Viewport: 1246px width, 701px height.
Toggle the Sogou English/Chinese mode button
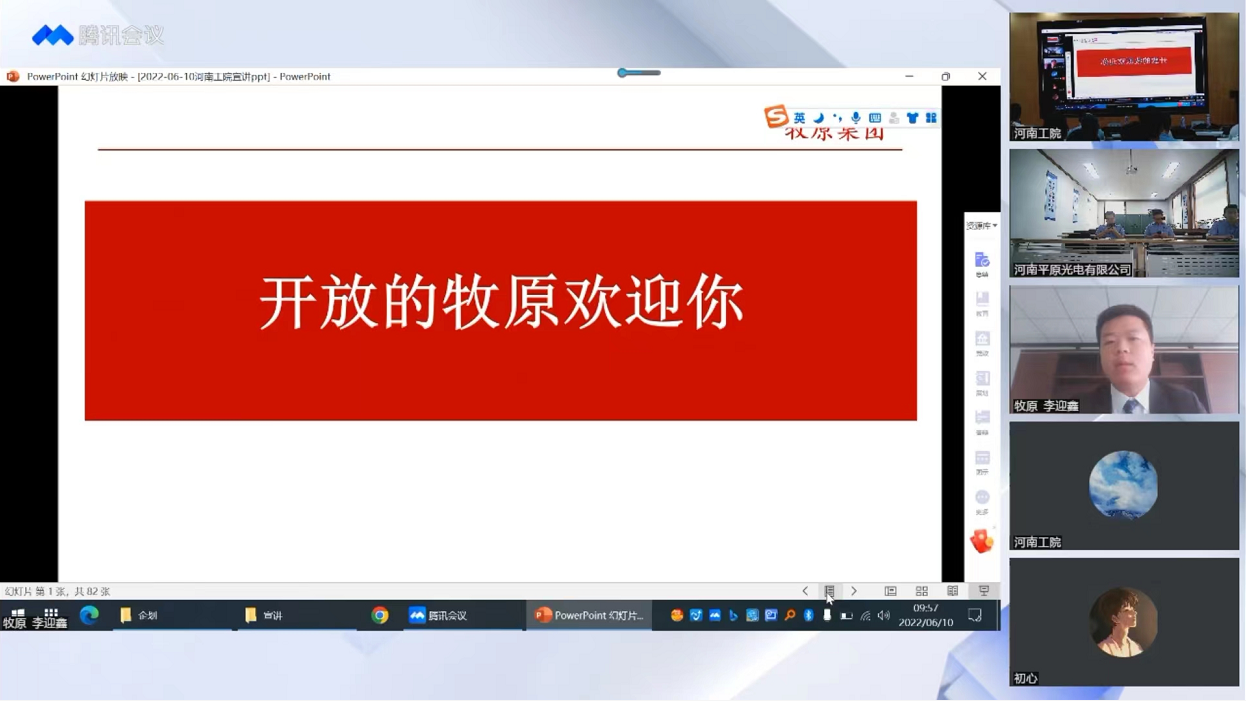[x=799, y=118]
